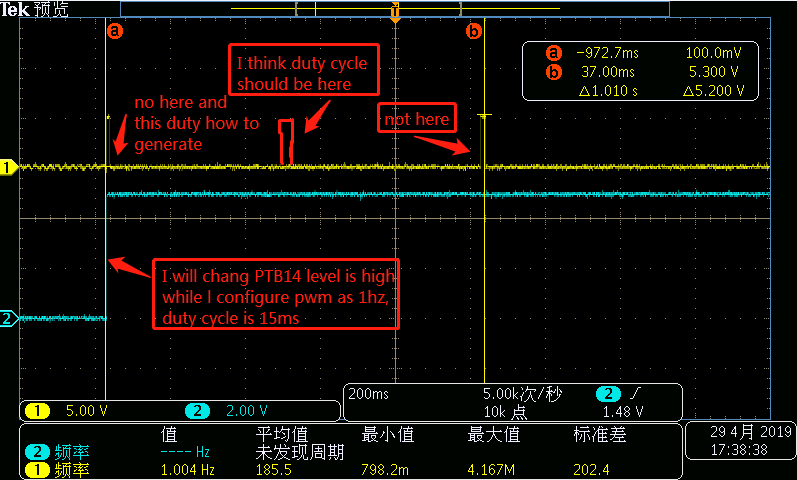Screen dimensions: 797x480
Task: Click channel 2 scale value 2.00 V
Action: coord(247,411)
